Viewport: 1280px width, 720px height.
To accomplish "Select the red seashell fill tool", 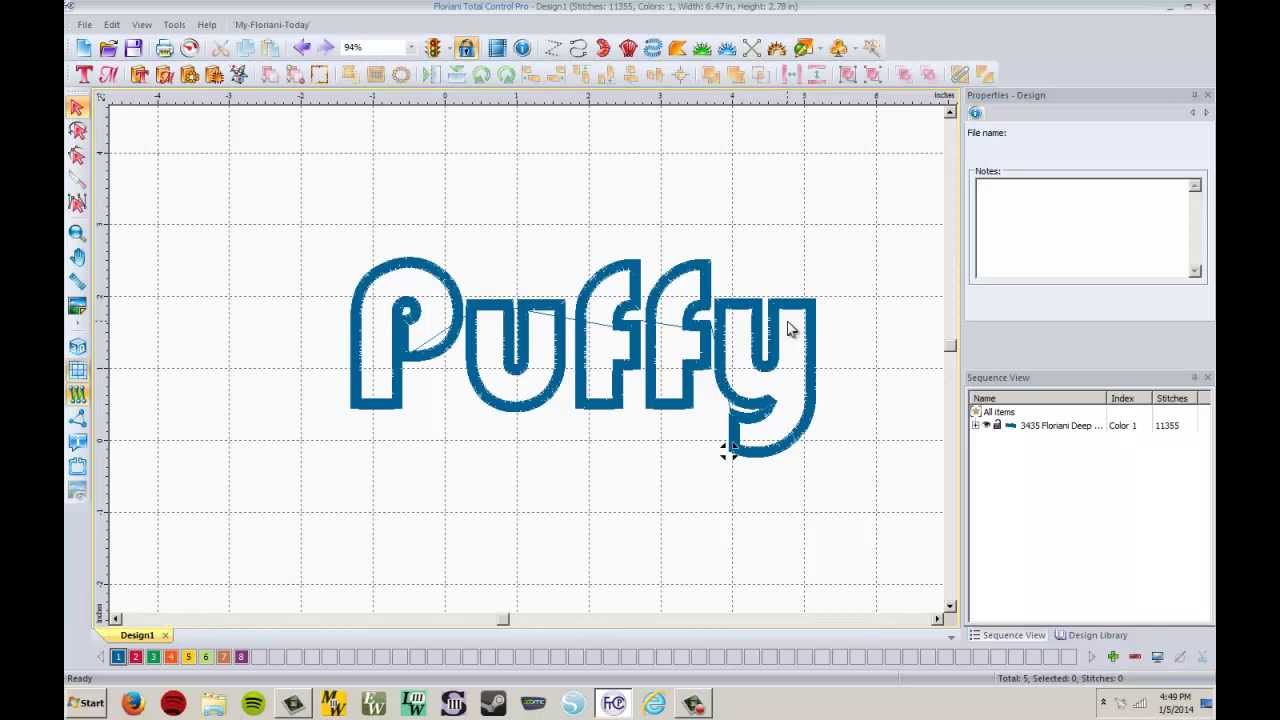I will pyautogui.click(x=628, y=48).
